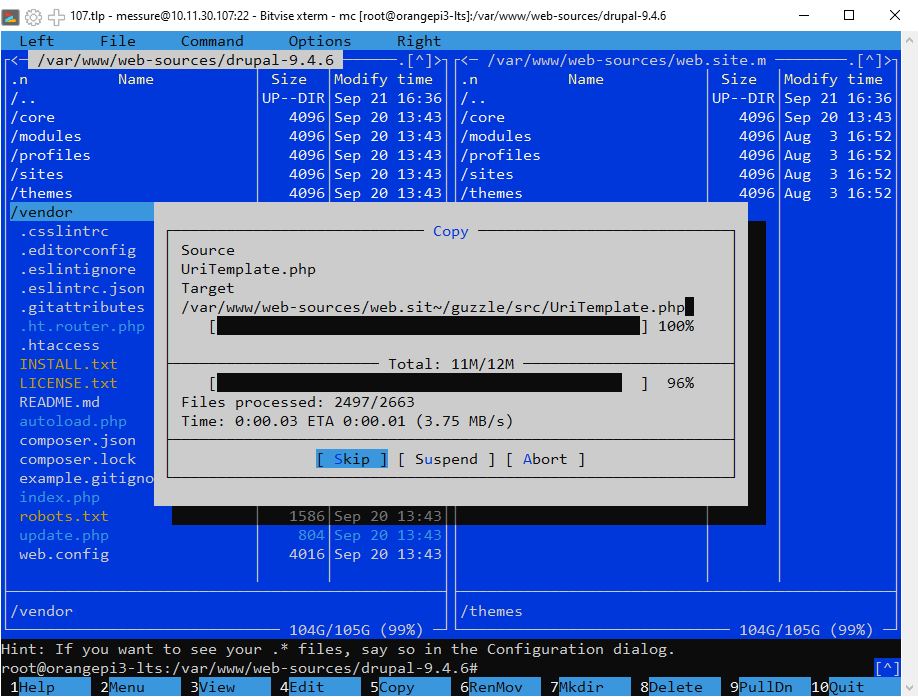The width and height of the screenshot is (919, 697).
Task: Select /modules directory in left panel
Action: point(133,136)
